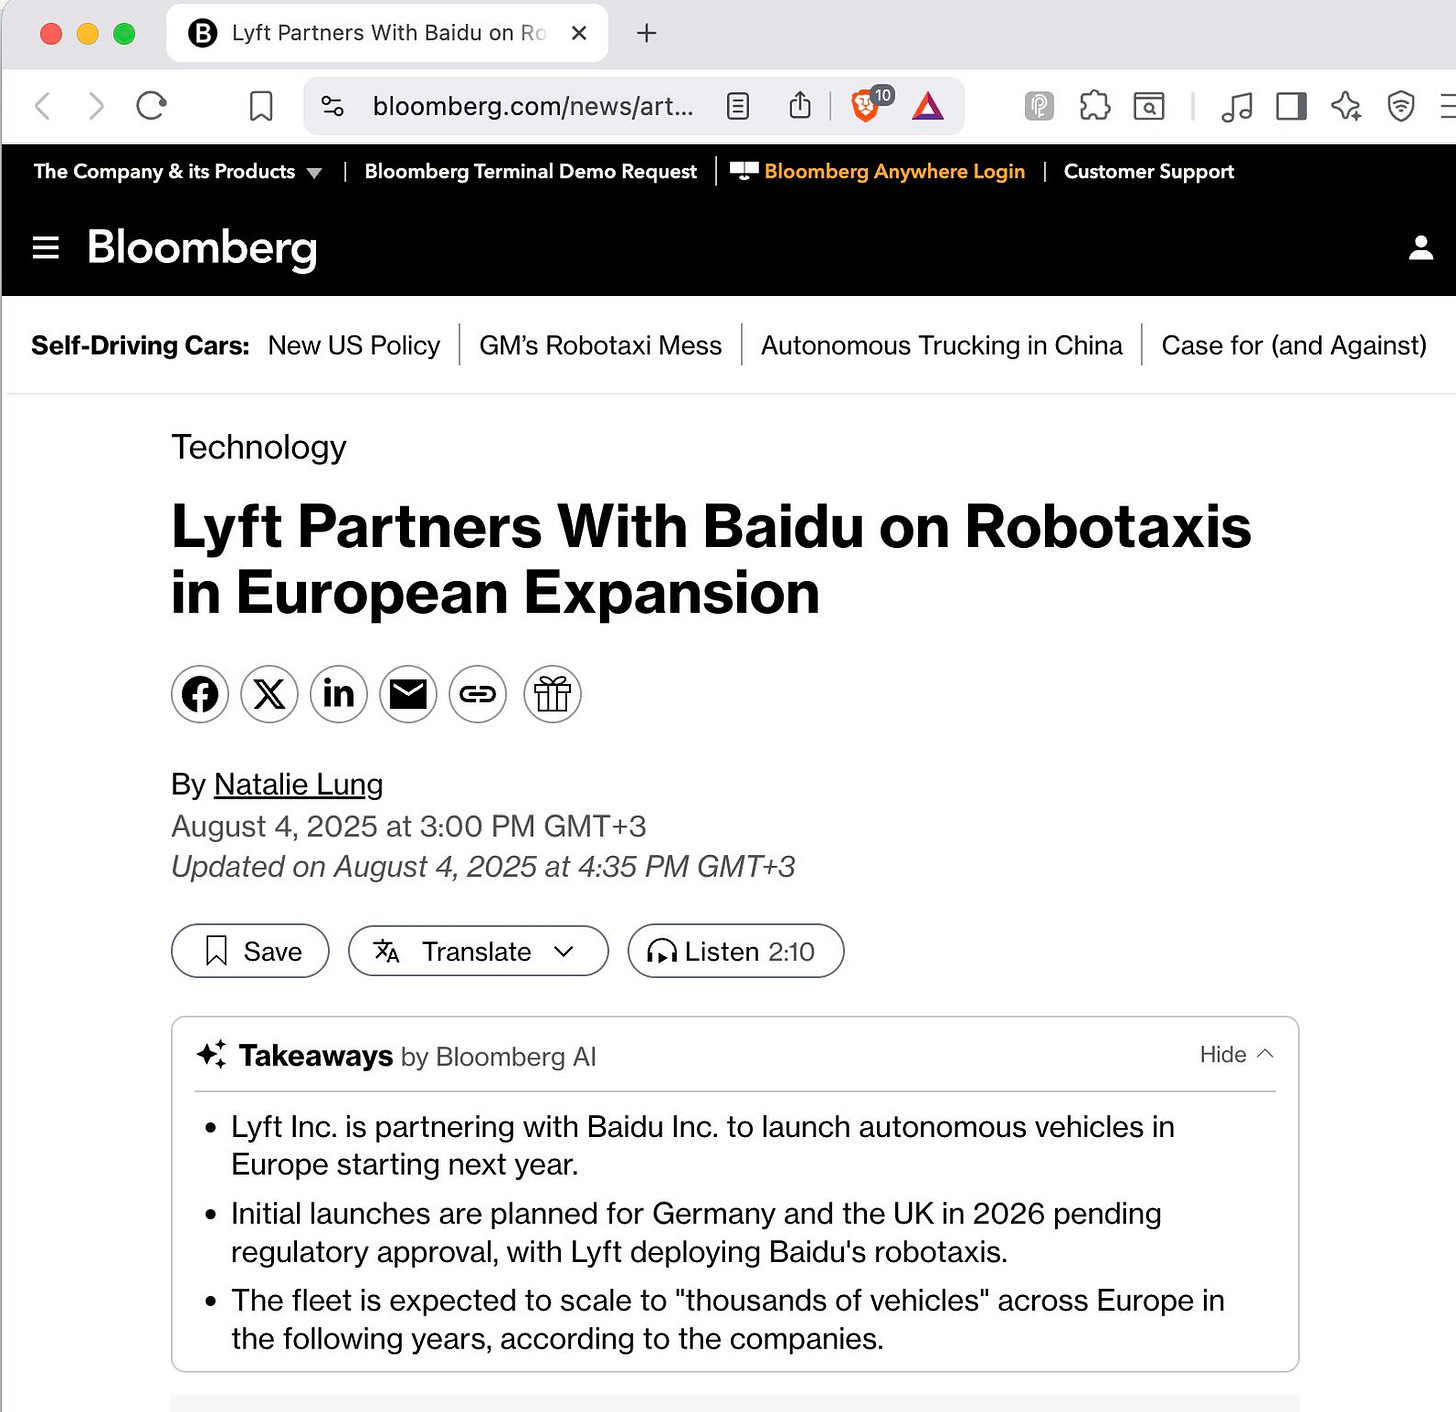The height and width of the screenshot is (1412, 1456).
Task: Listen to the article audio 2:10
Action: 736,951
